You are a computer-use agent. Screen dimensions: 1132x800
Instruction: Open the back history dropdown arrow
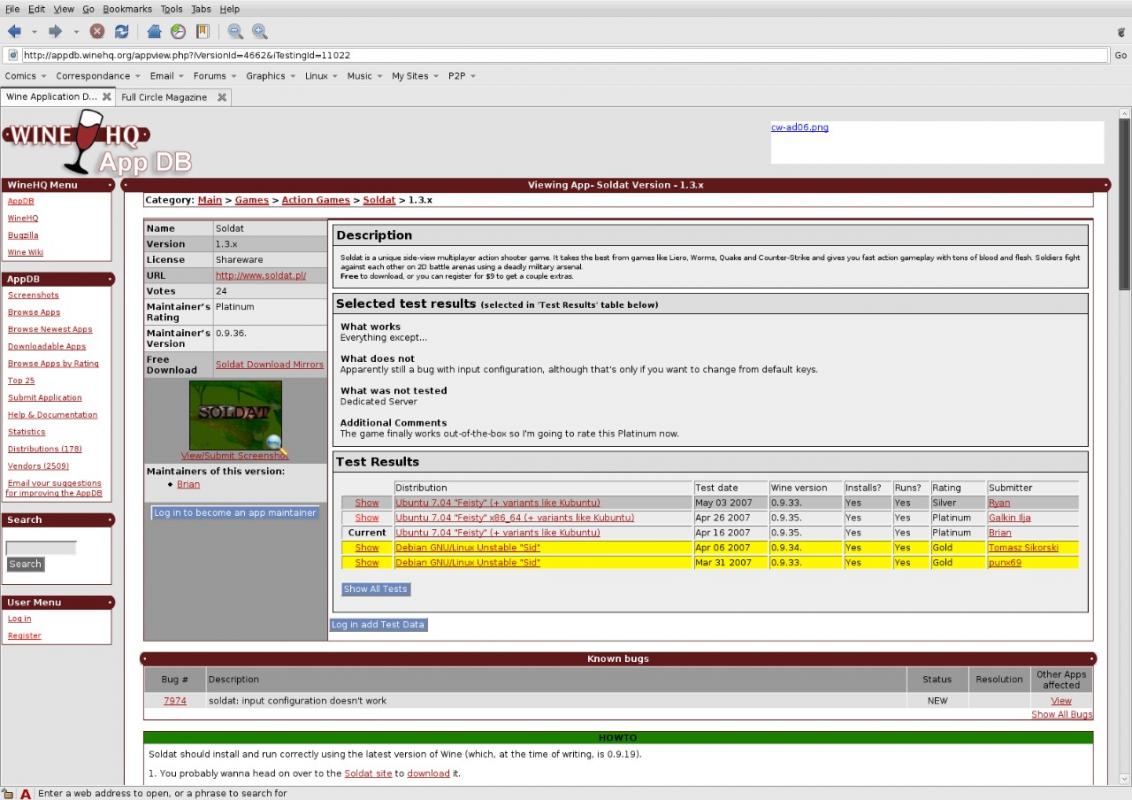click(x=34, y=32)
